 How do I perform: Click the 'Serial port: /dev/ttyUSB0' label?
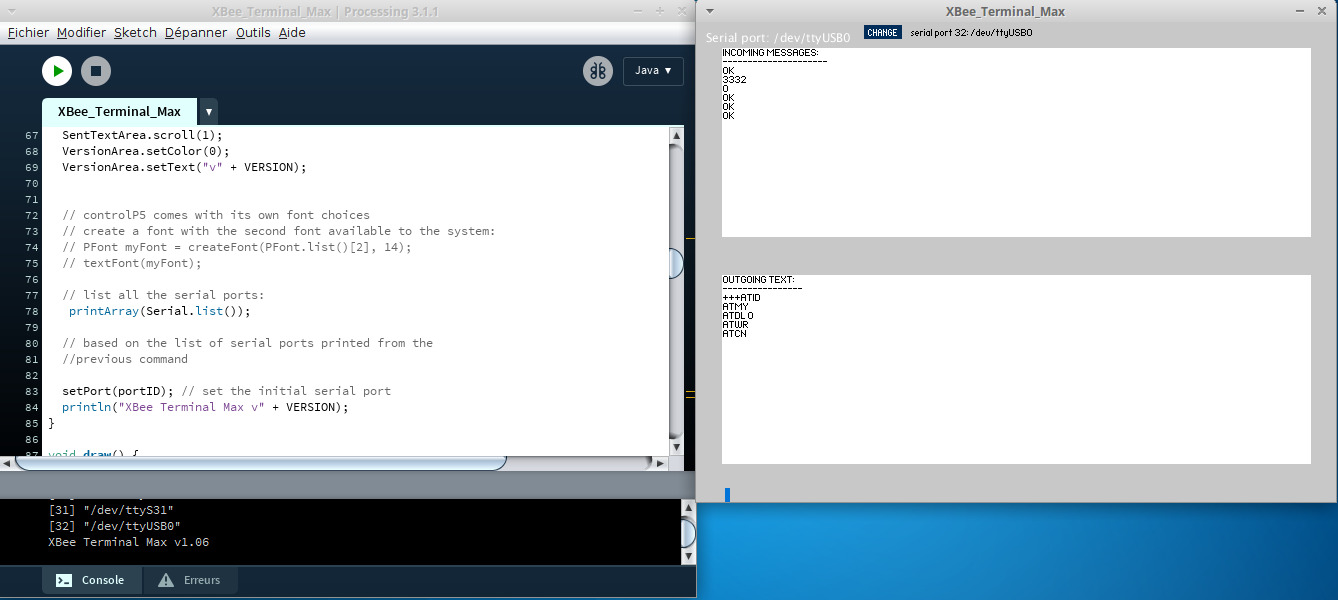778,38
